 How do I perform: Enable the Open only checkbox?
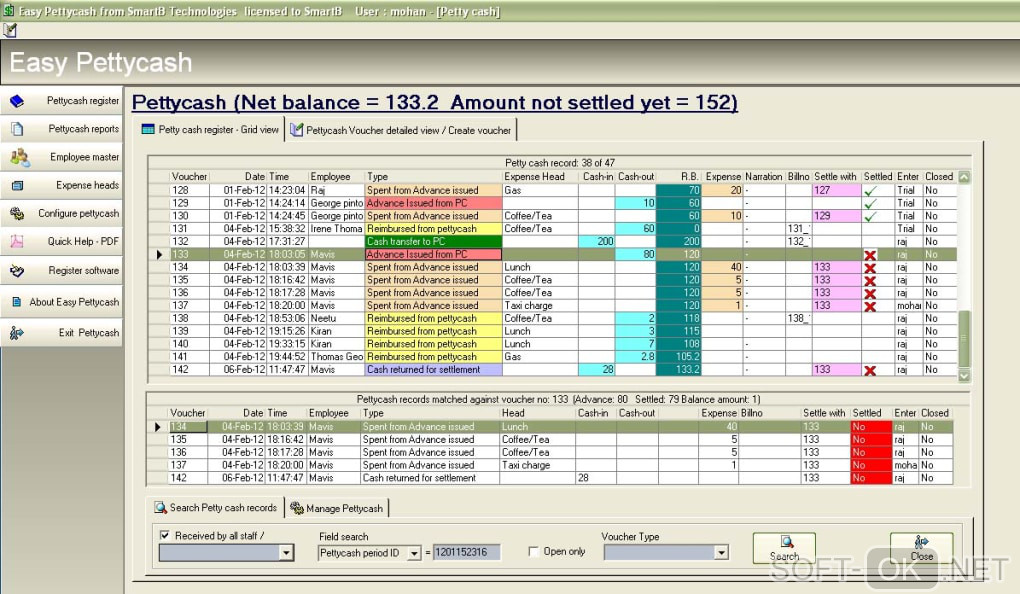click(533, 552)
